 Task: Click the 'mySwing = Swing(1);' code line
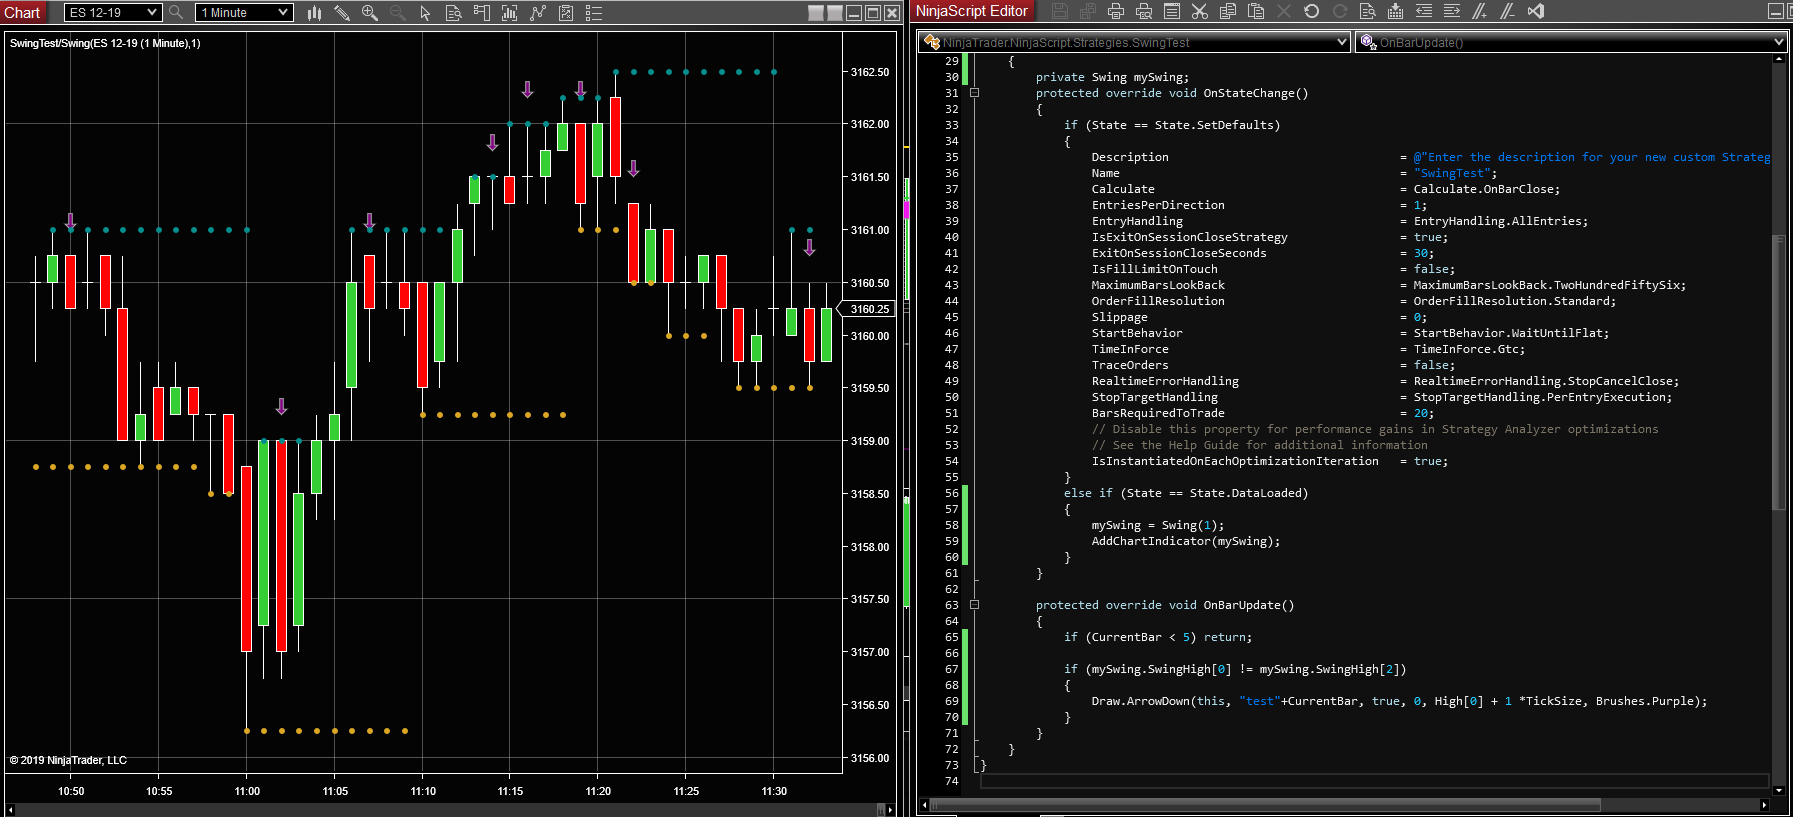tap(1157, 525)
